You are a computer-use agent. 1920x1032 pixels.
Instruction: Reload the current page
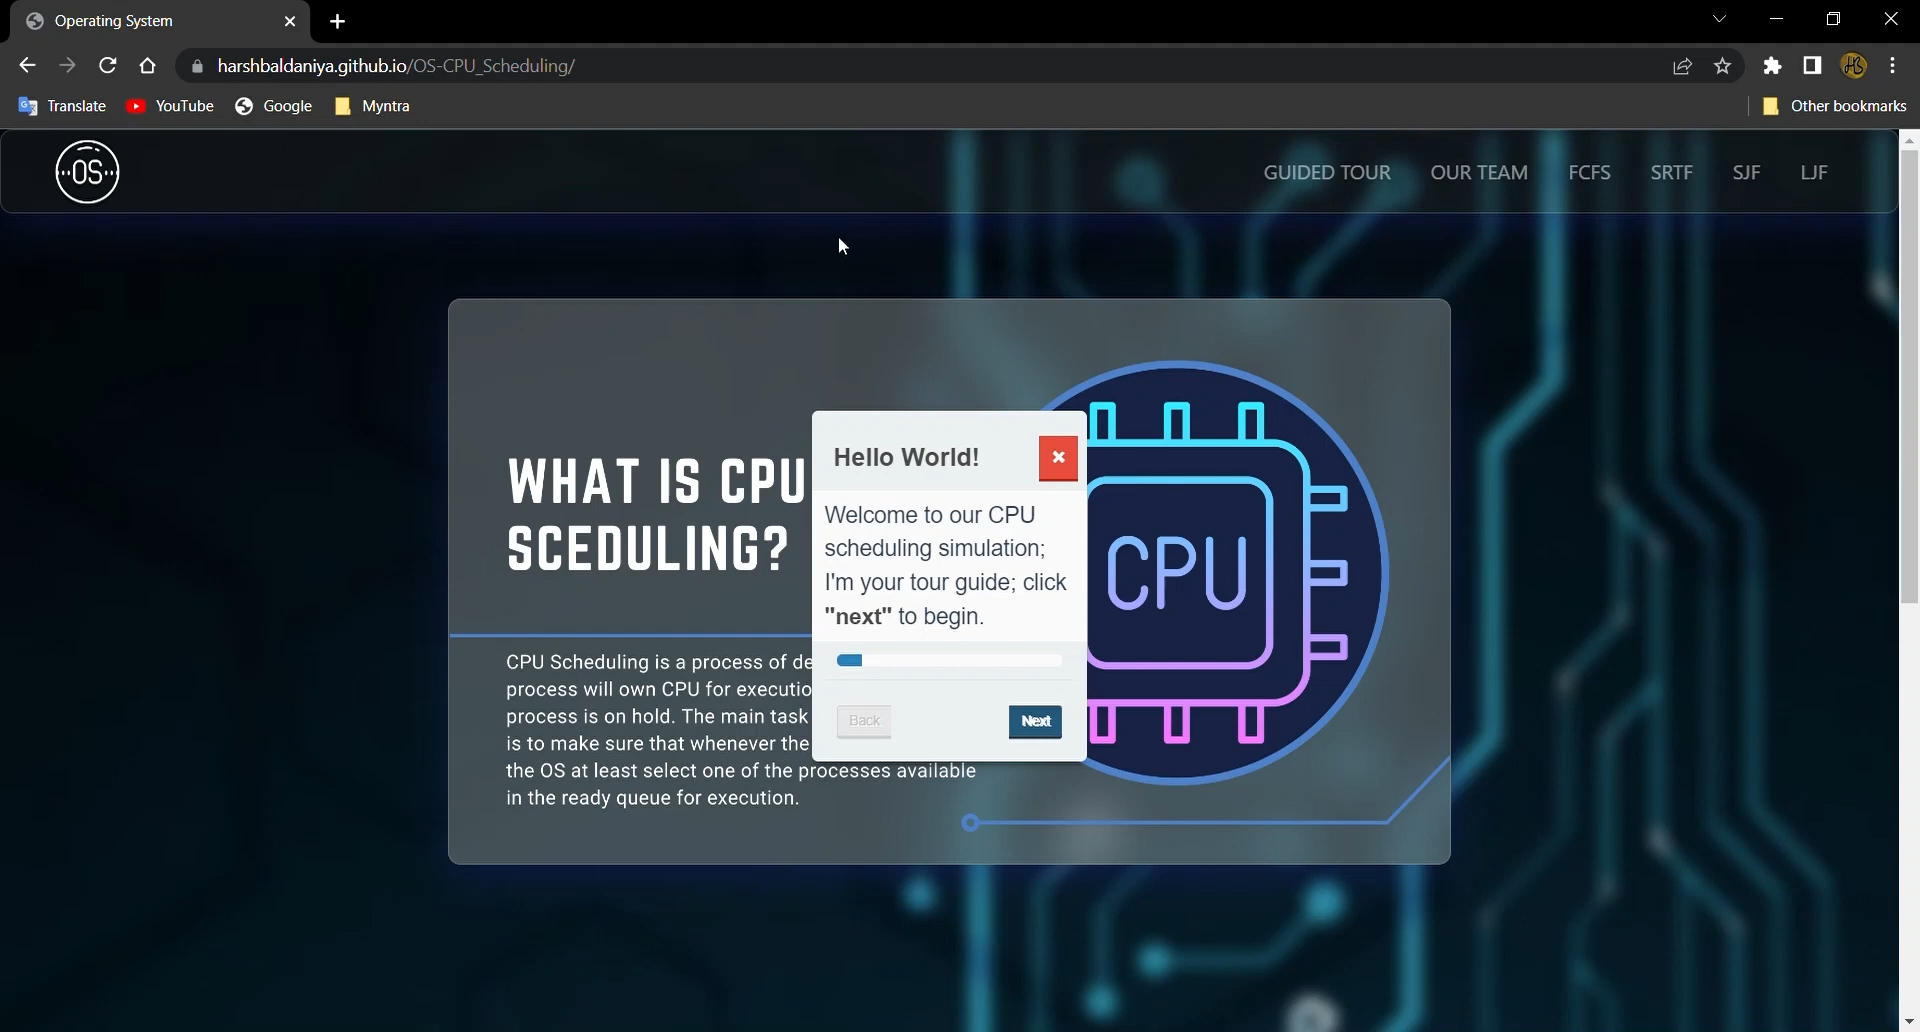(x=107, y=65)
